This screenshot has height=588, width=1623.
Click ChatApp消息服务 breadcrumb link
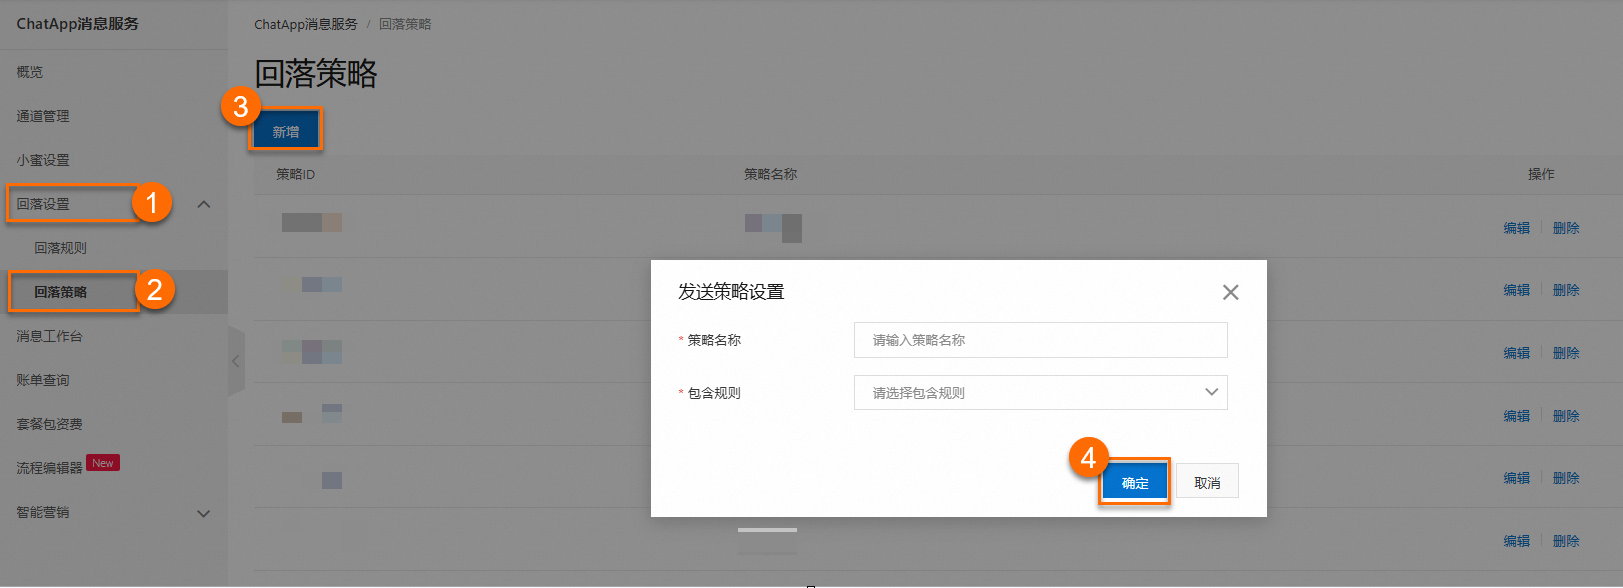click(306, 24)
